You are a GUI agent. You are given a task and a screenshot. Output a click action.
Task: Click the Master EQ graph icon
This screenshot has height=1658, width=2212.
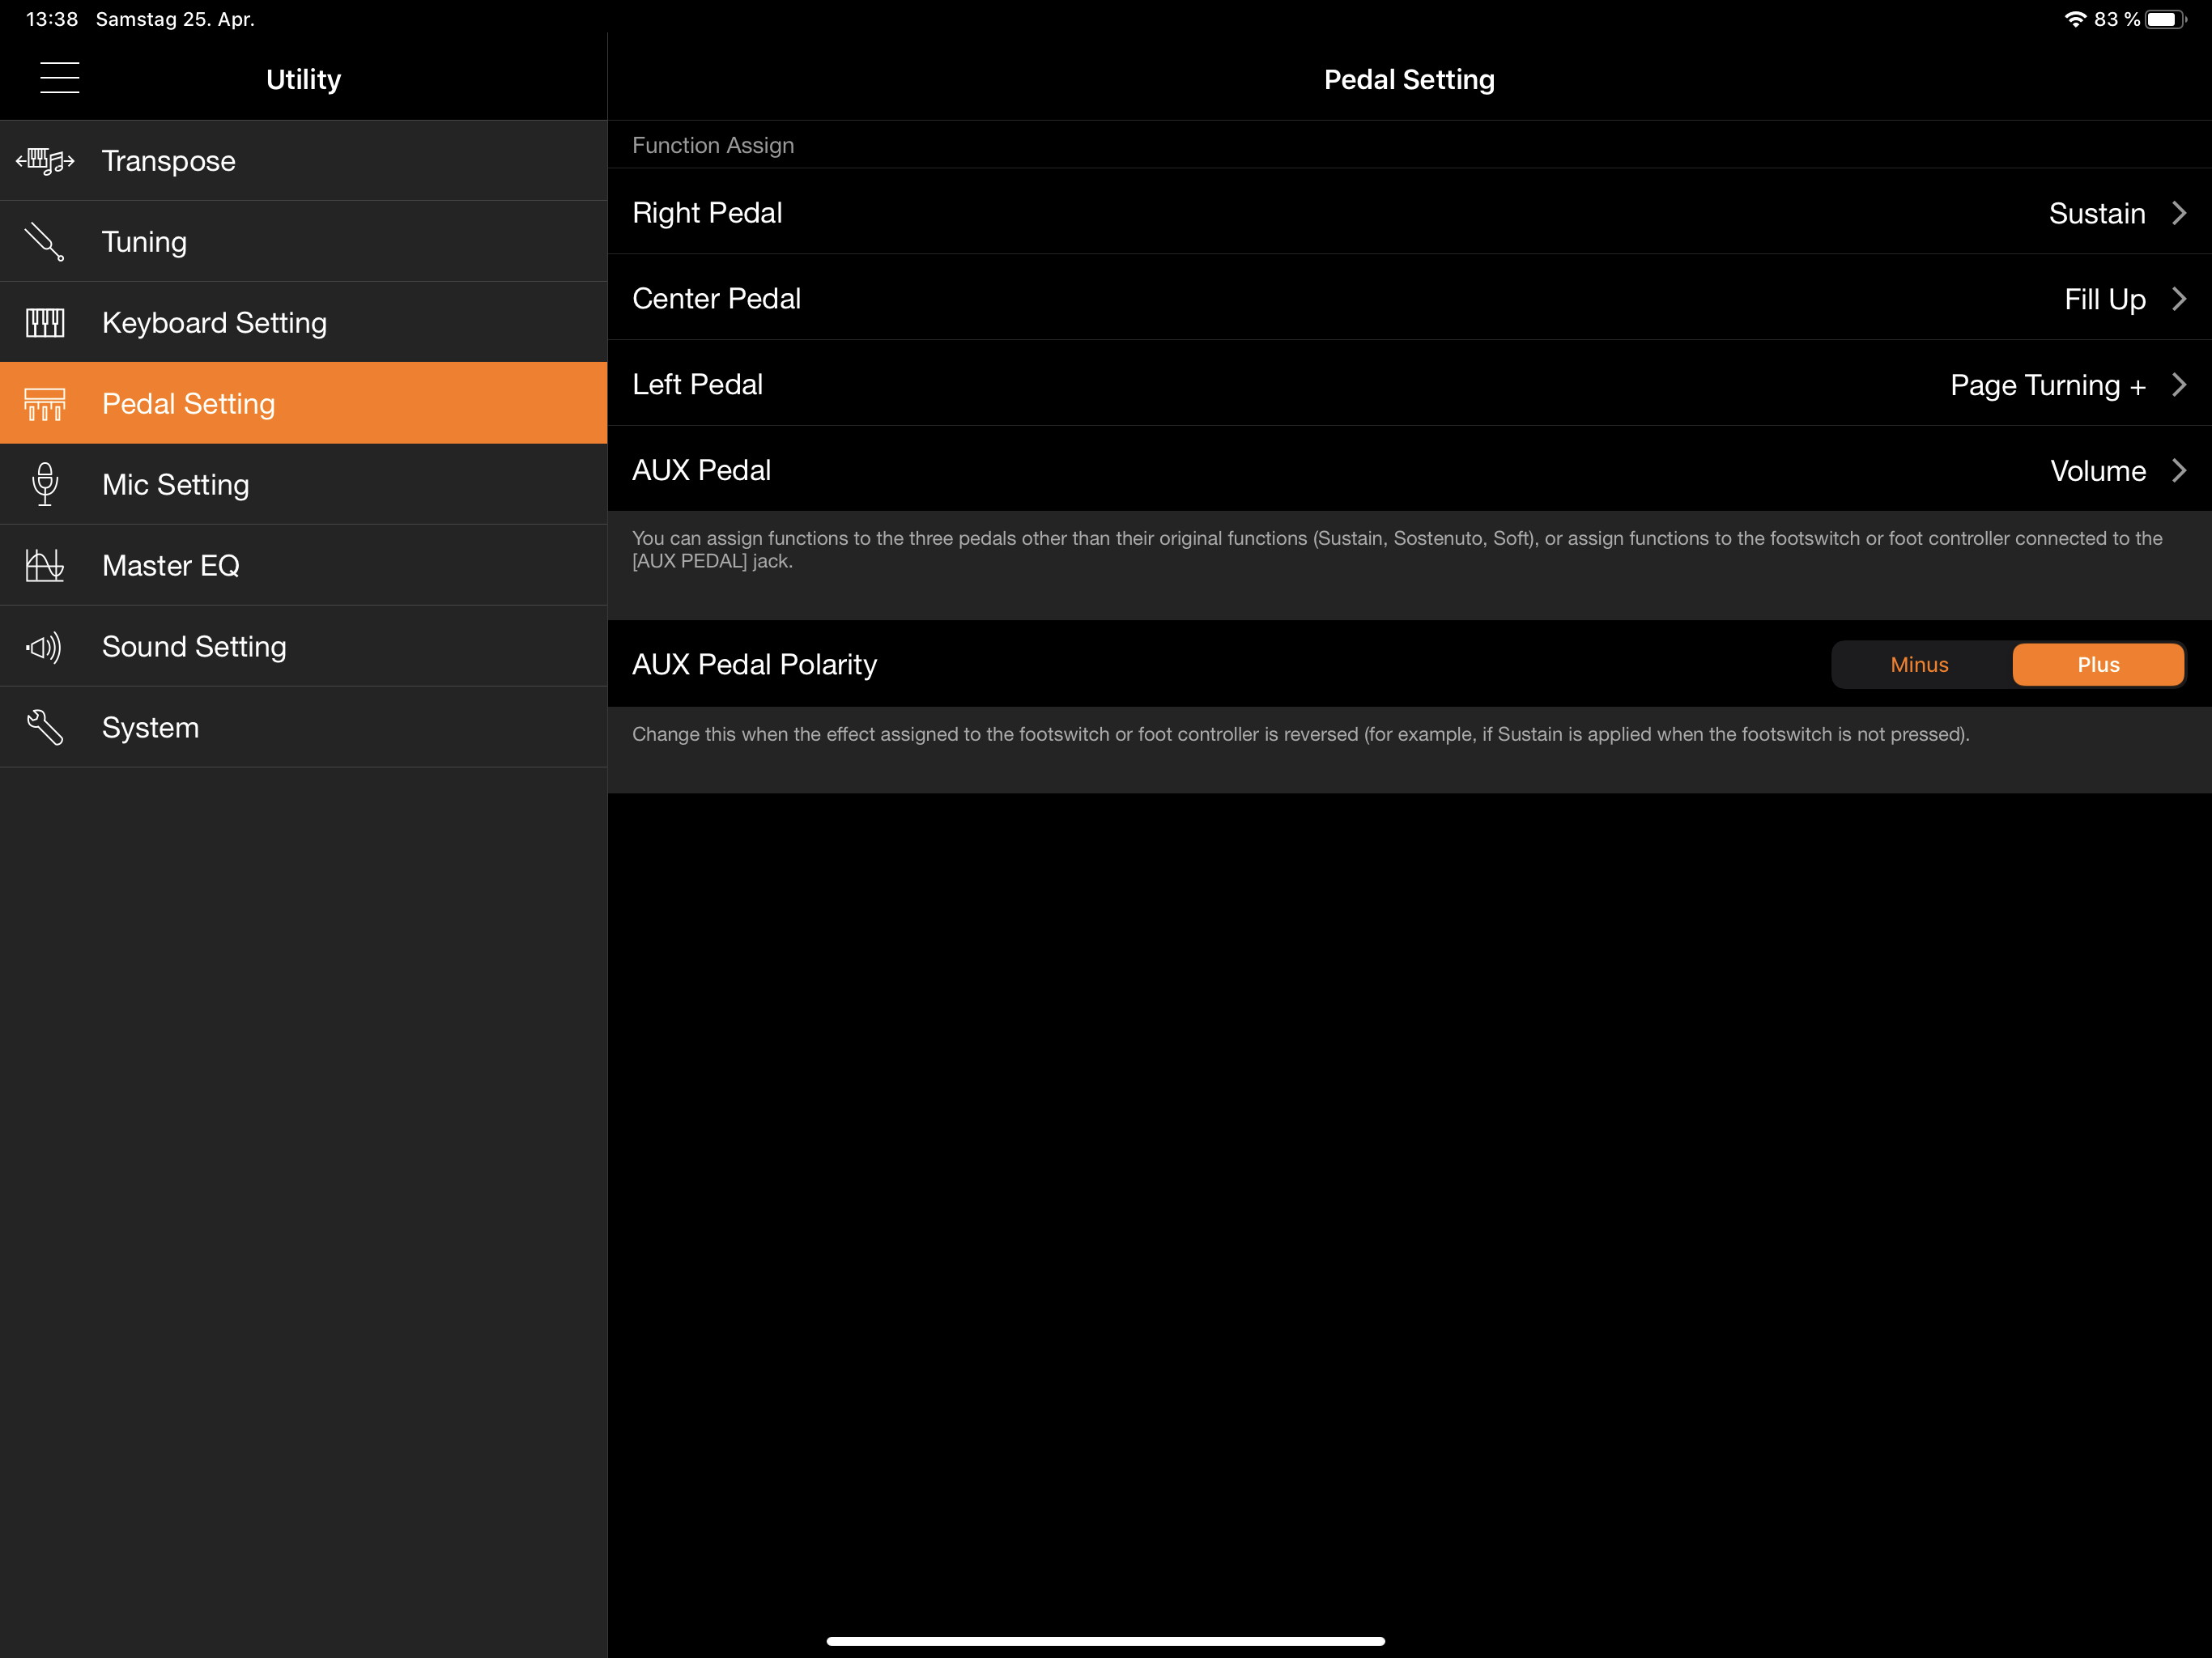pos(45,566)
